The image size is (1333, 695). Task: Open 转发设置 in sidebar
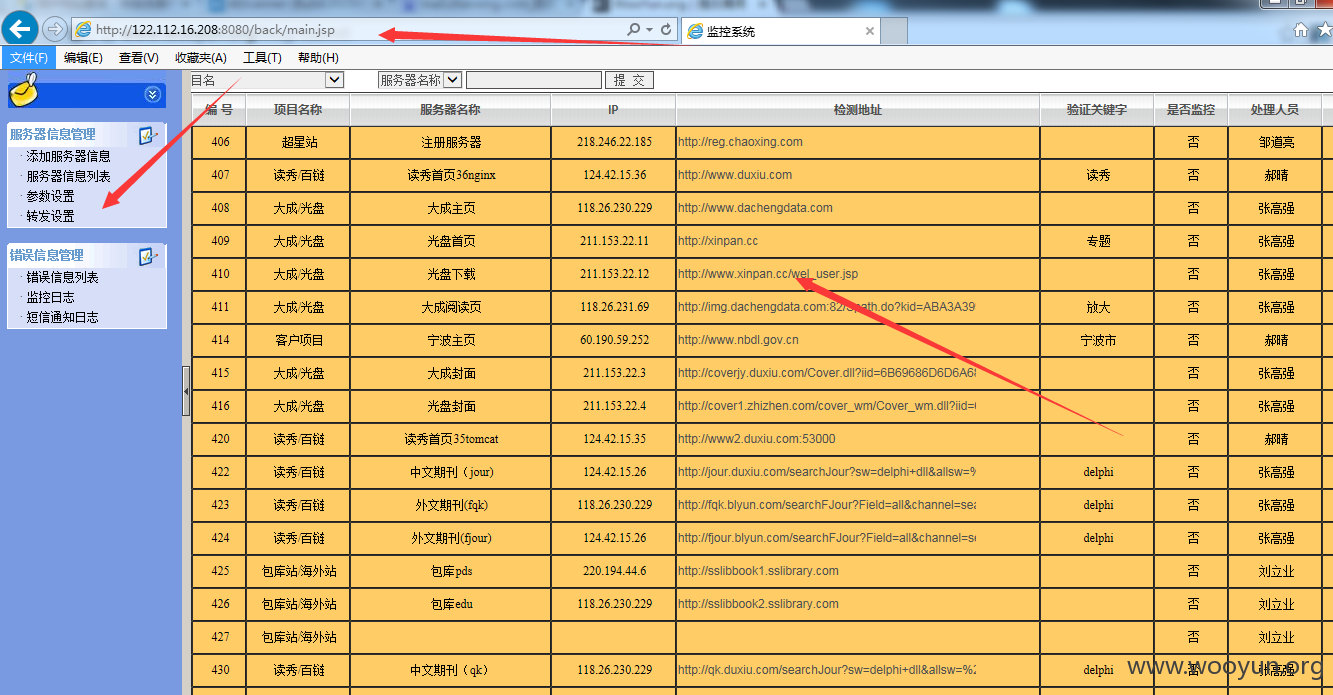coord(50,216)
